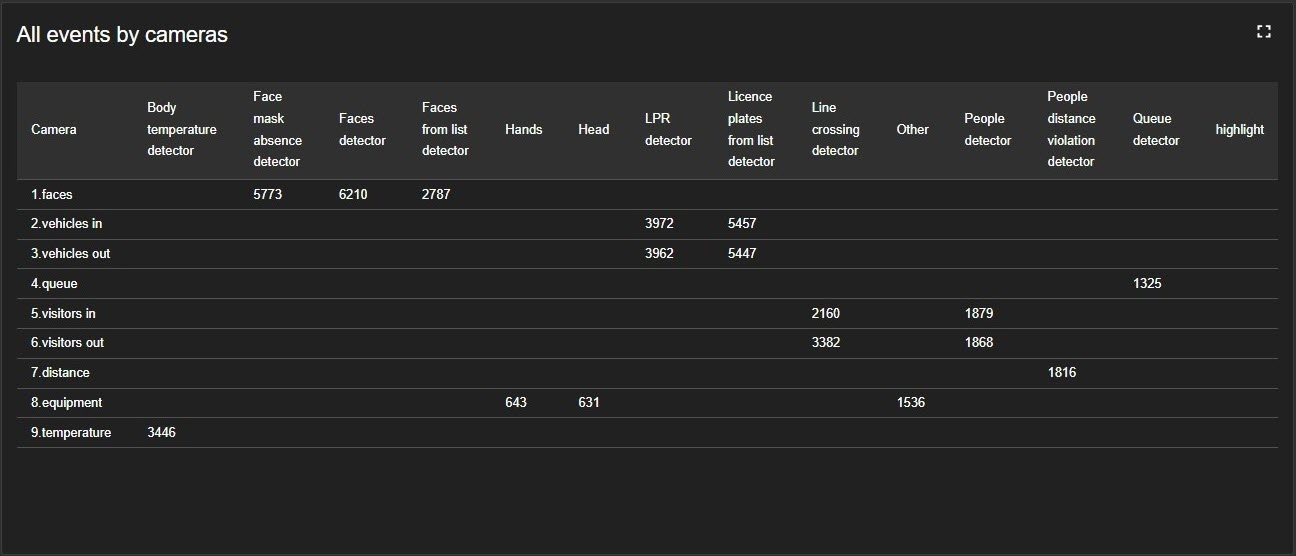Click the Body temperature detector column header
Image resolution: width=1296 pixels, height=556 pixels.
point(181,130)
